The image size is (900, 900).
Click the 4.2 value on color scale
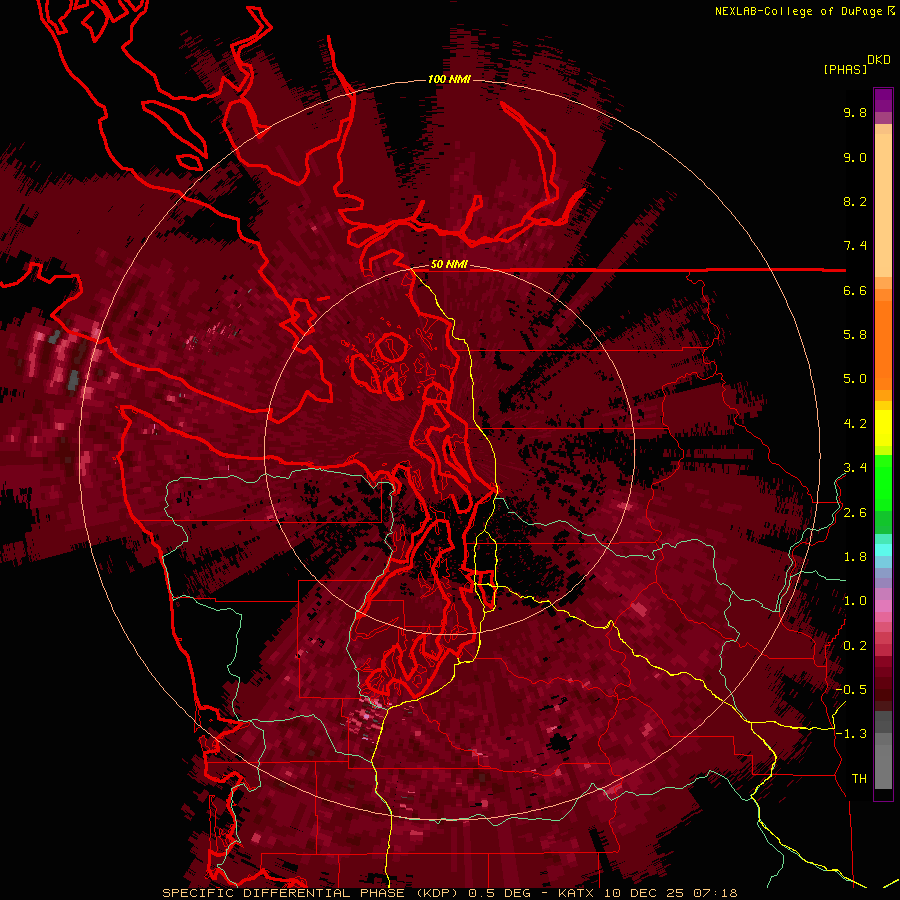855,424
